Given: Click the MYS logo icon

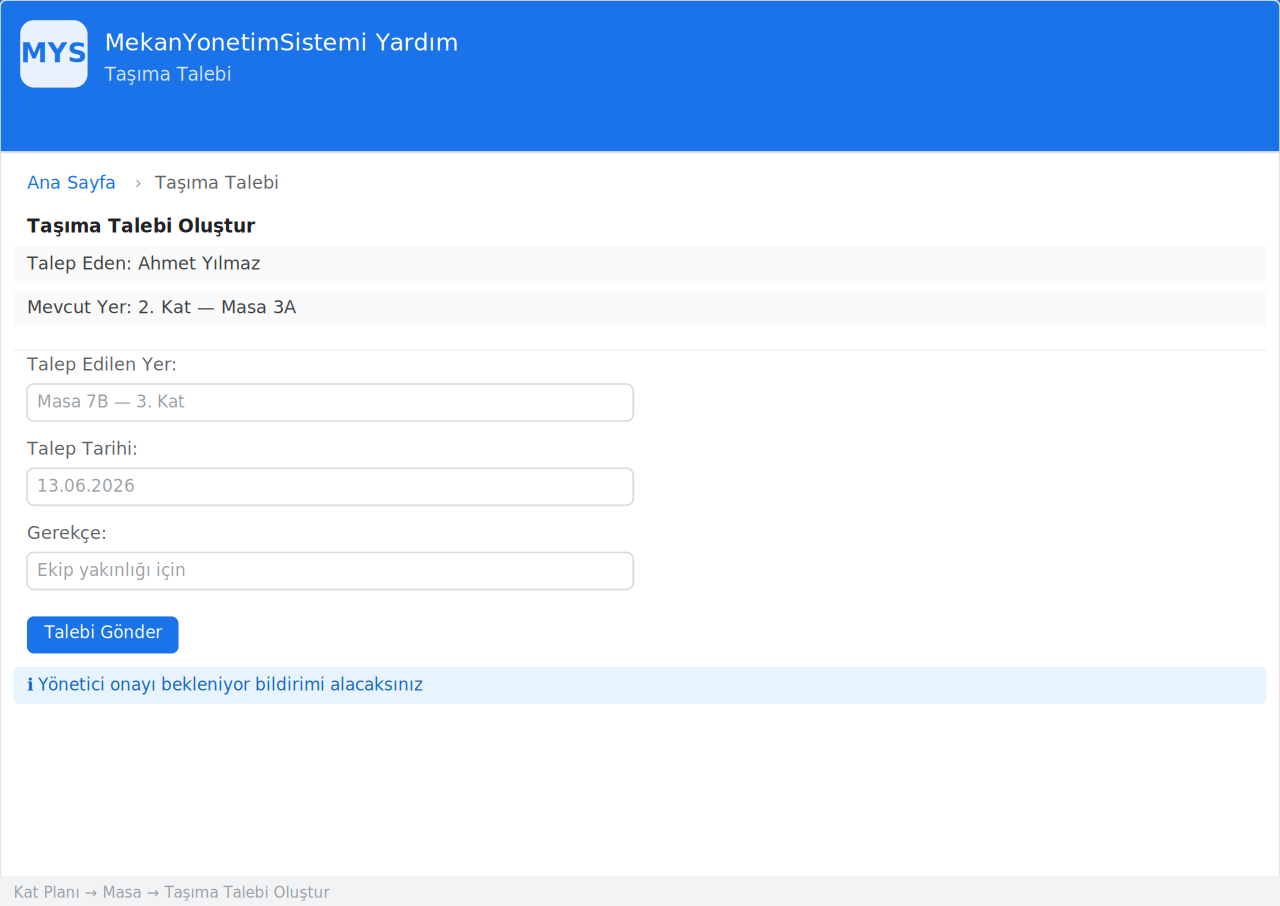Looking at the screenshot, I should point(54,54).
